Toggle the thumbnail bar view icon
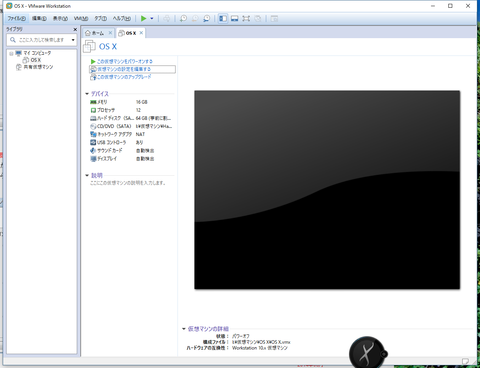This screenshot has width=480, height=368. pos(235,18)
